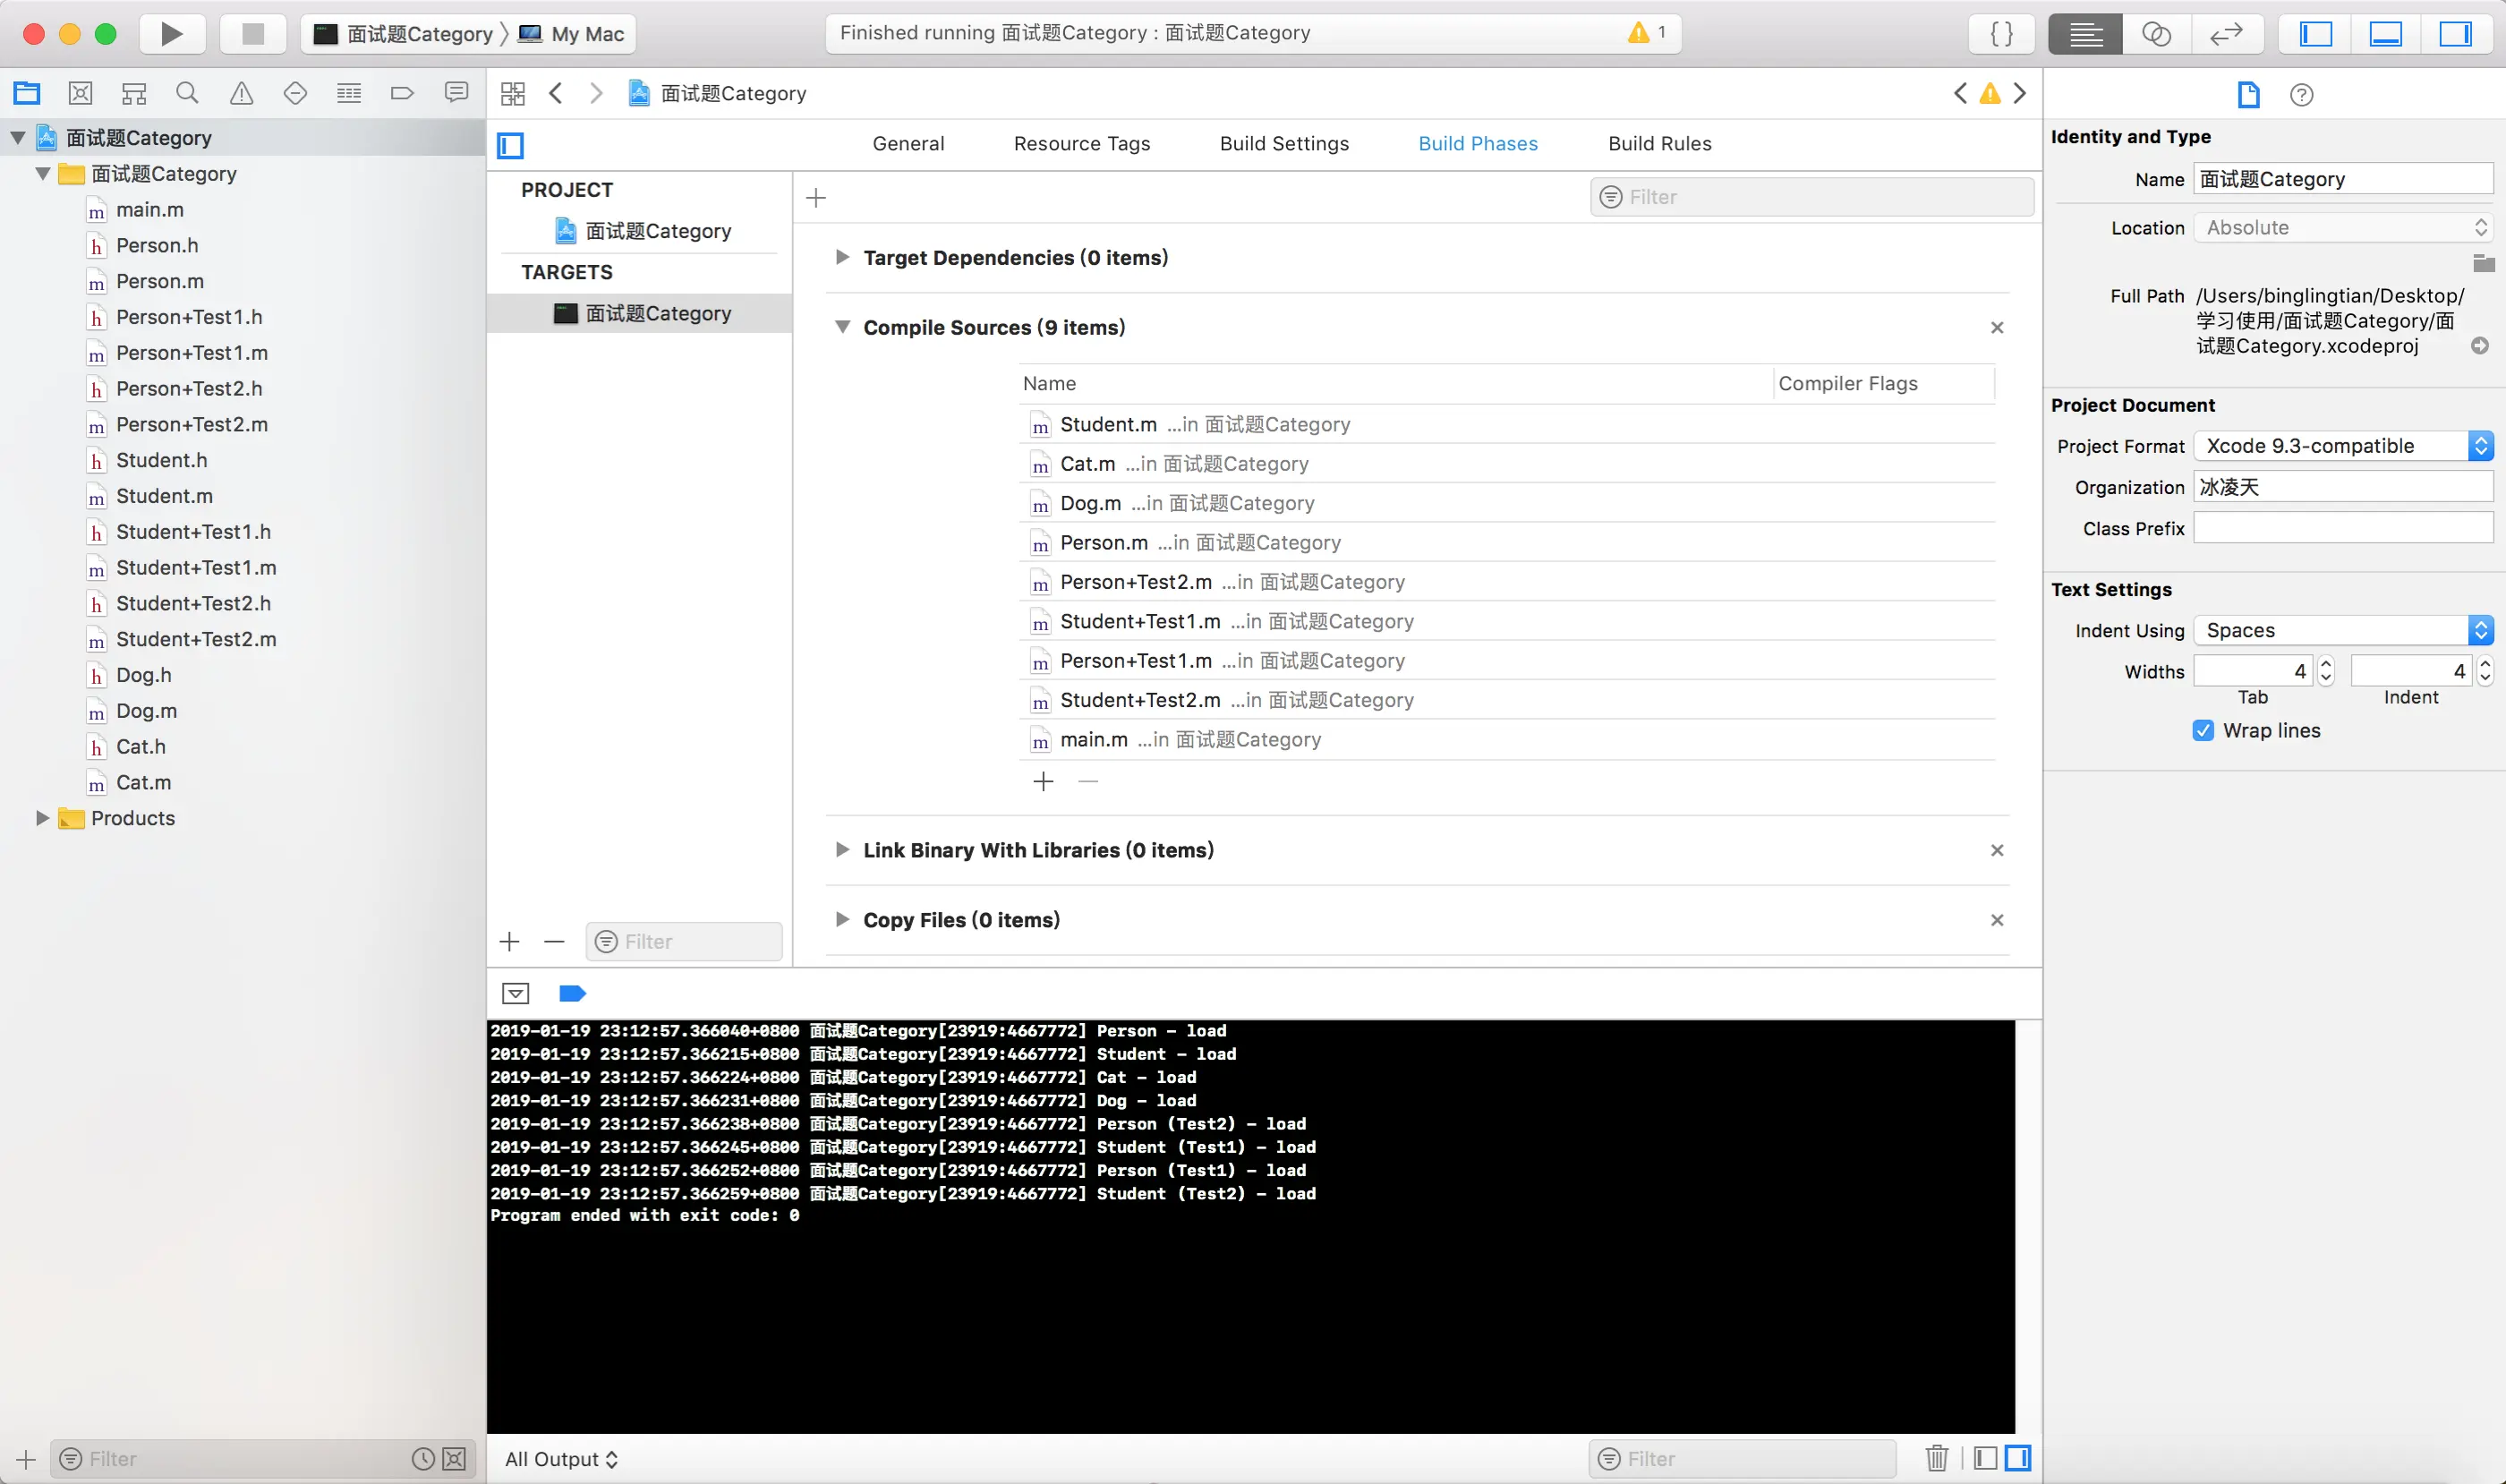Image resolution: width=2506 pixels, height=1484 pixels.
Task: Add a compile source with plus button
Action: point(1043,781)
